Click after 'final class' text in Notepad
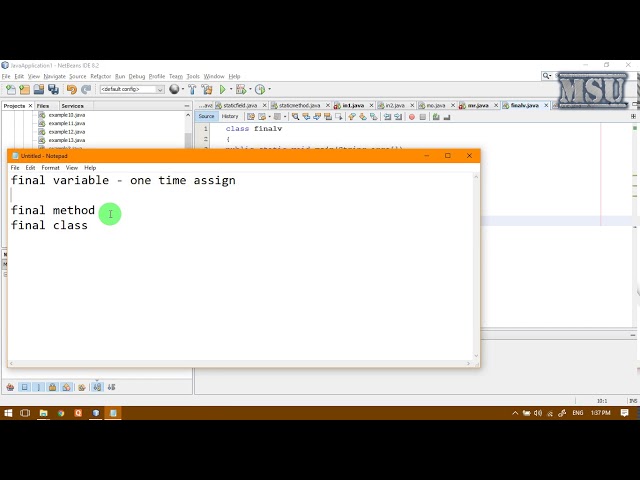Screen dimensions: 640x480 click(89, 225)
